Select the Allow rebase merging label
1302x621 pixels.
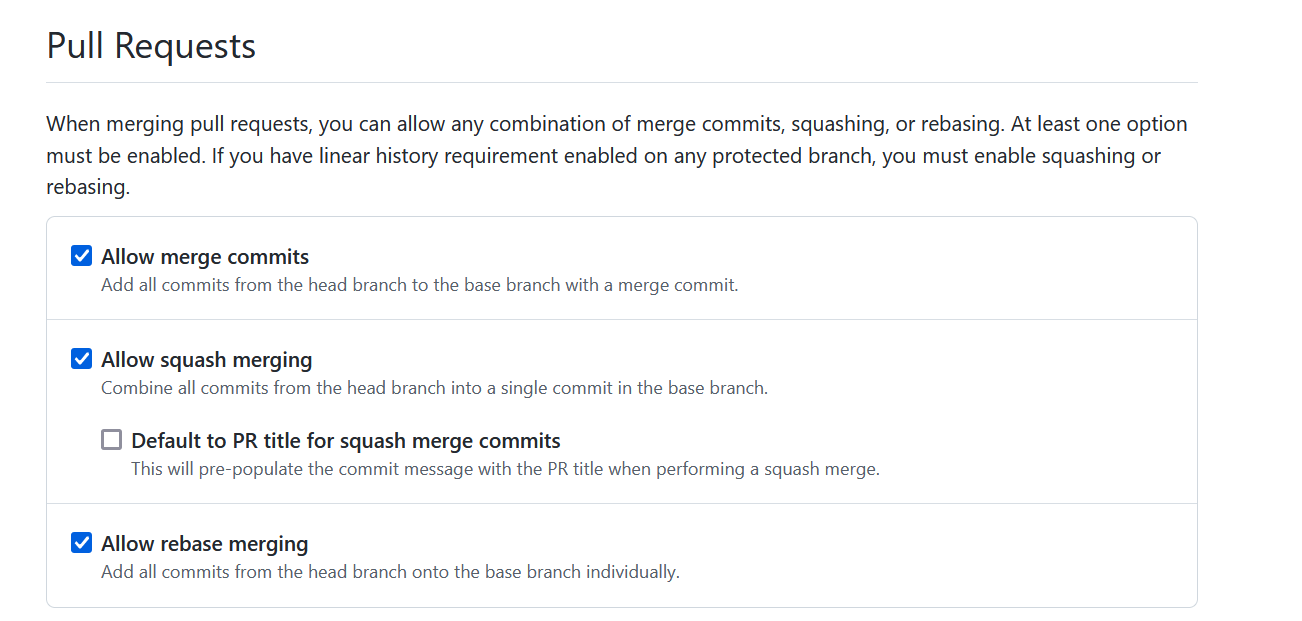[x=204, y=543]
